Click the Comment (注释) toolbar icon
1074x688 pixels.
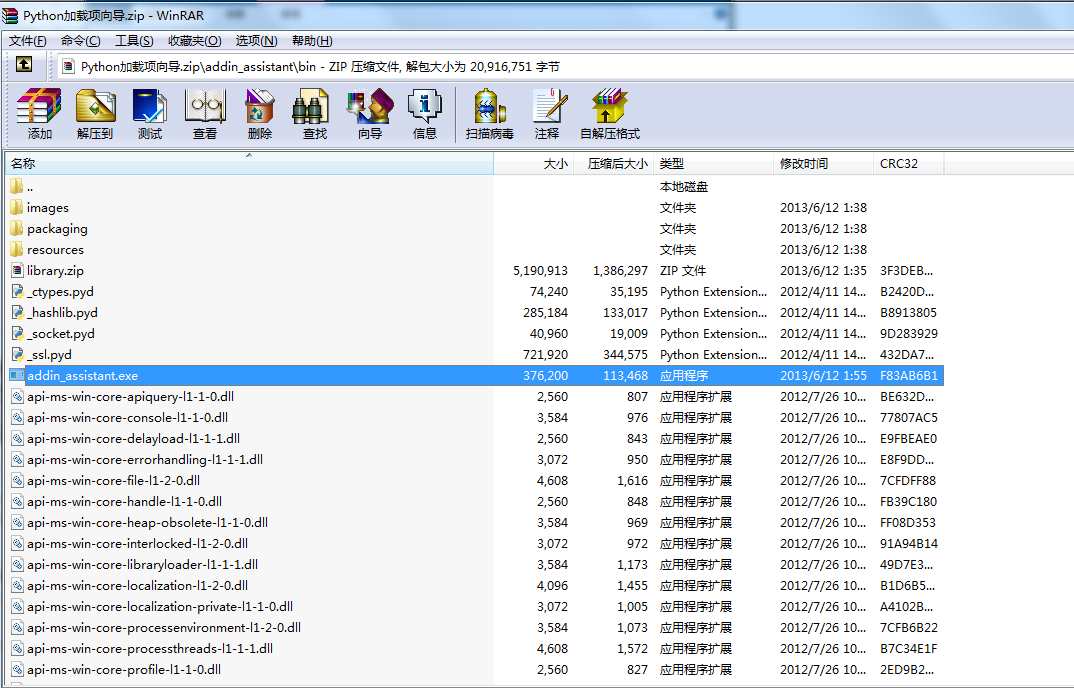click(547, 114)
